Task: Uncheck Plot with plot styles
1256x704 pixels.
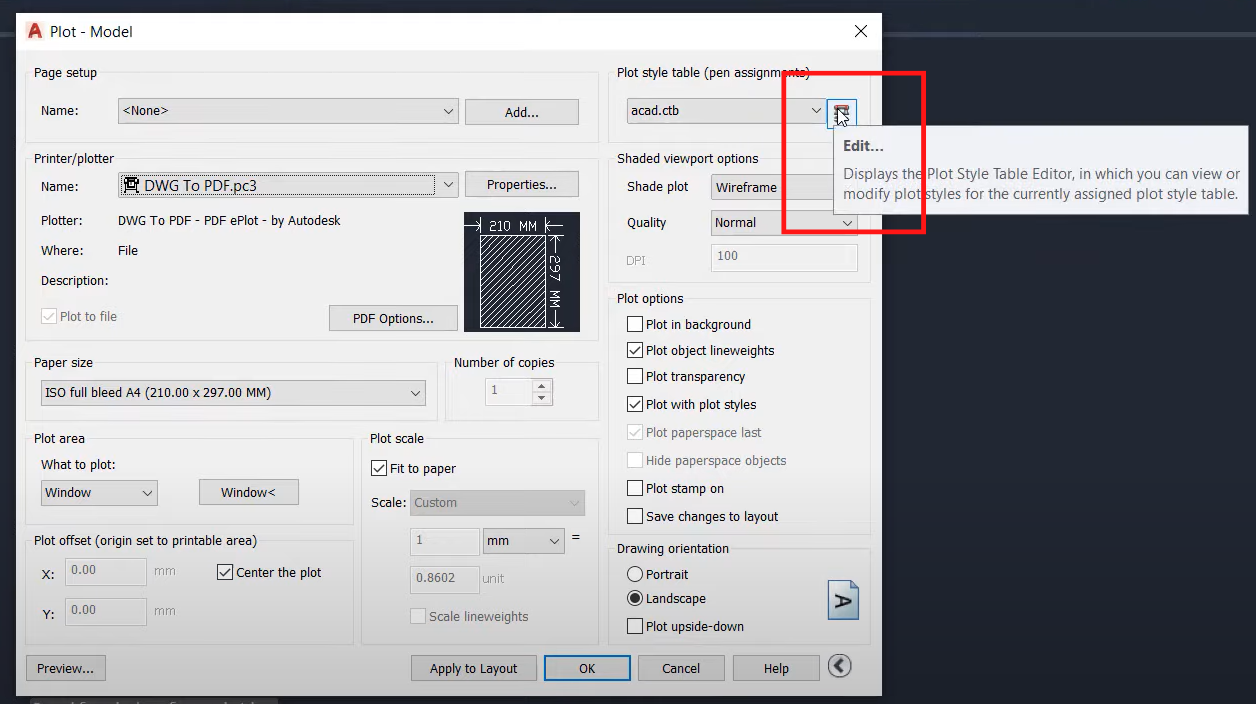Action: point(634,404)
